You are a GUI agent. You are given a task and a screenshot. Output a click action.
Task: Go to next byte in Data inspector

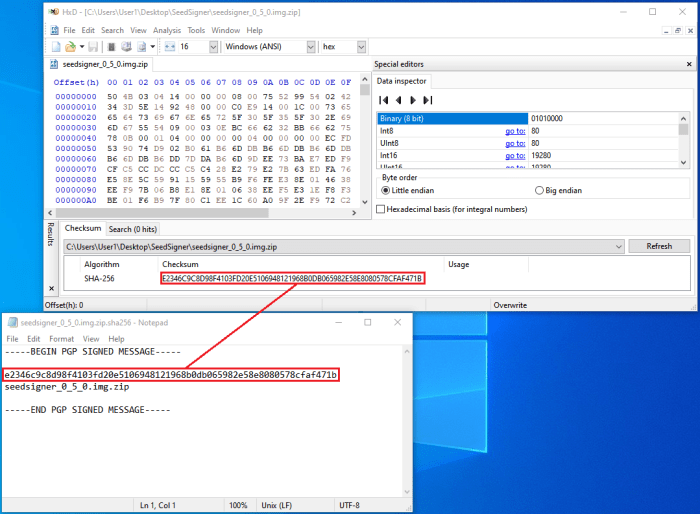412,100
